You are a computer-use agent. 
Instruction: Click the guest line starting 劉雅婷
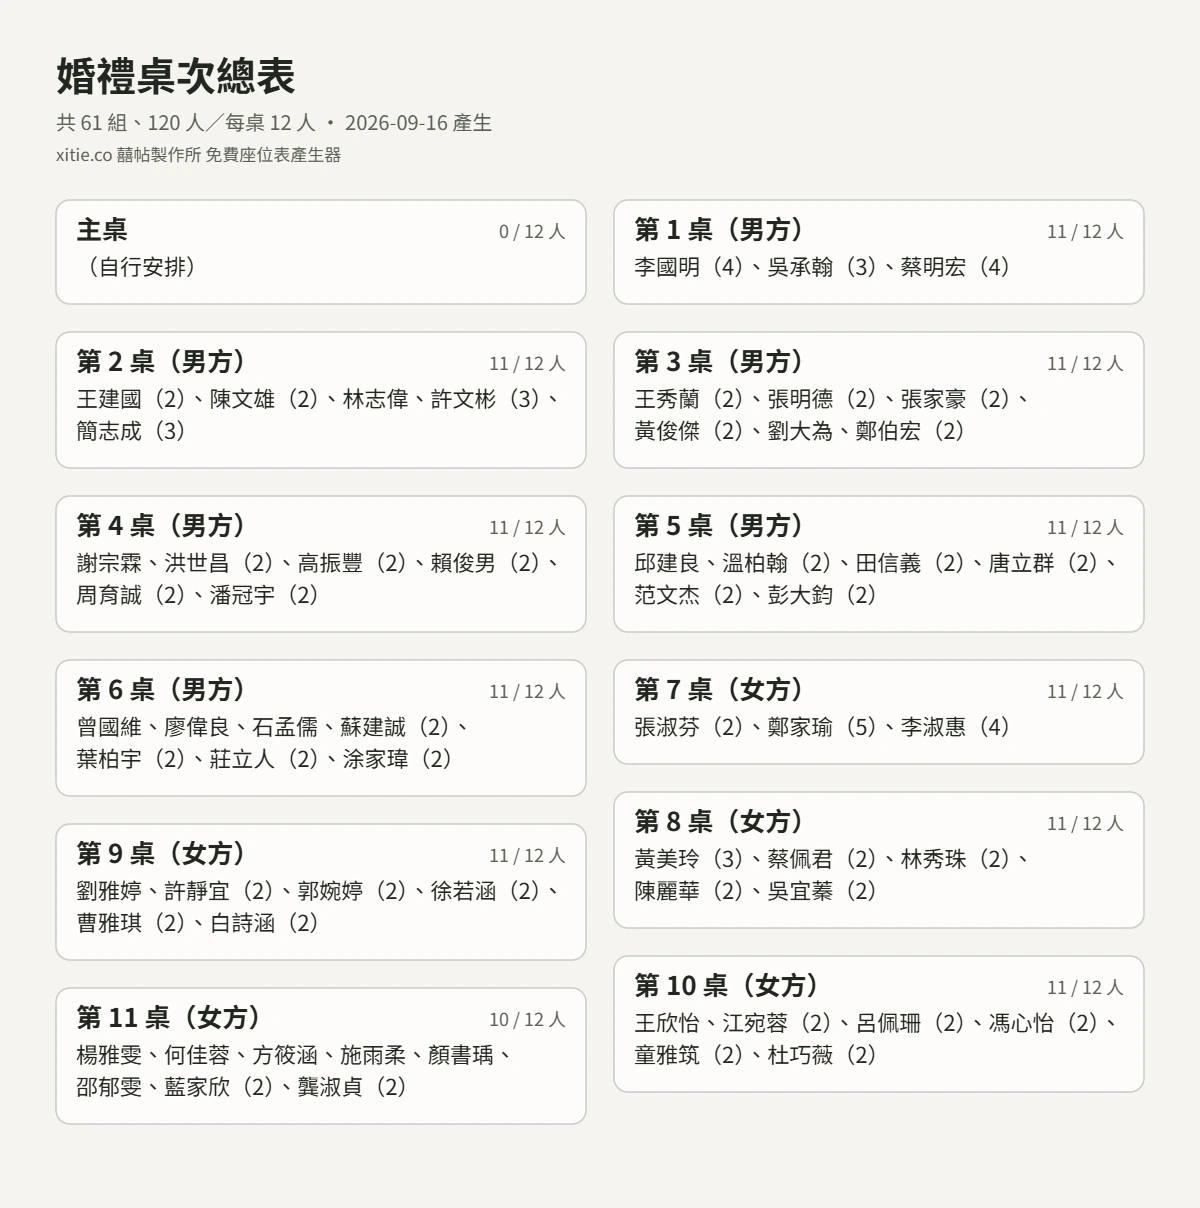point(318,891)
